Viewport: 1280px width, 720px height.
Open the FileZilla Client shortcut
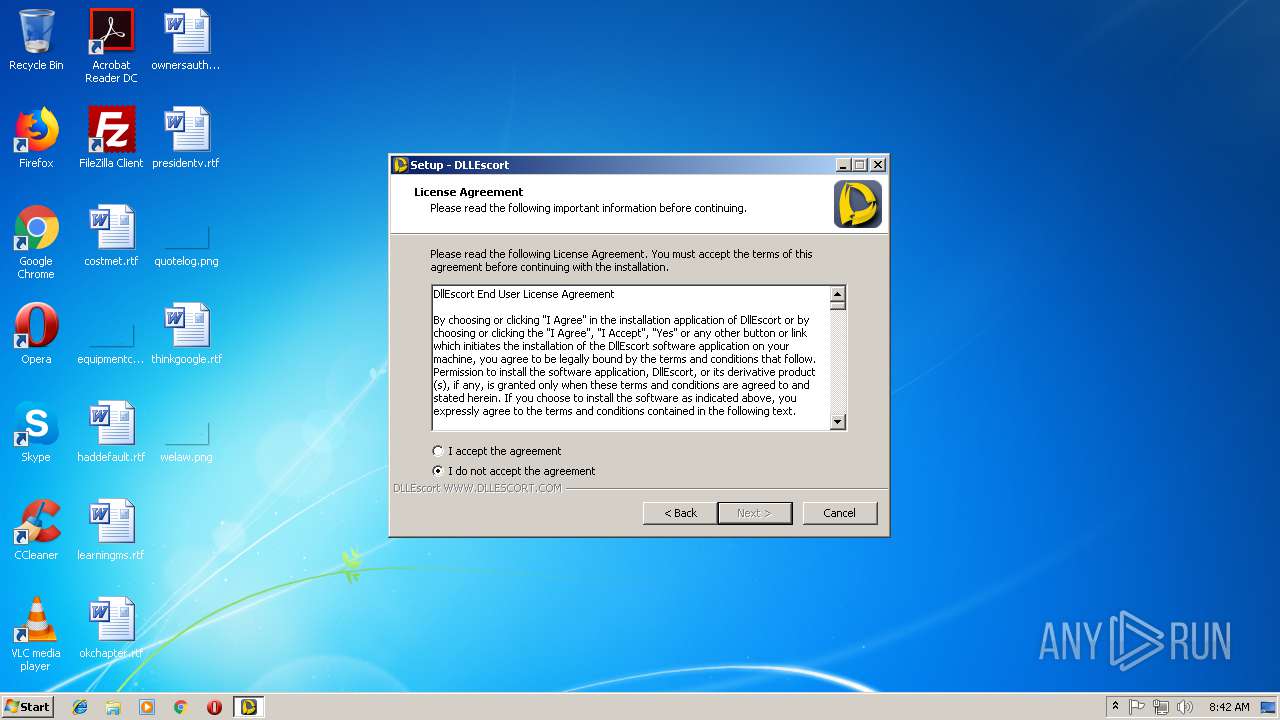[x=111, y=138]
